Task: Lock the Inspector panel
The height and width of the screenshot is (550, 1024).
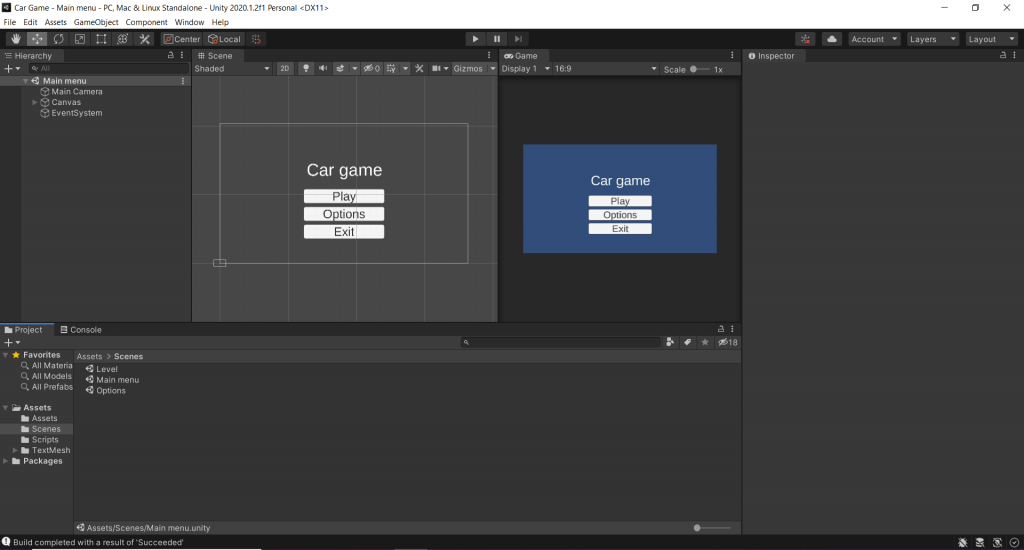Action: pyautogui.click(x=1002, y=56)
